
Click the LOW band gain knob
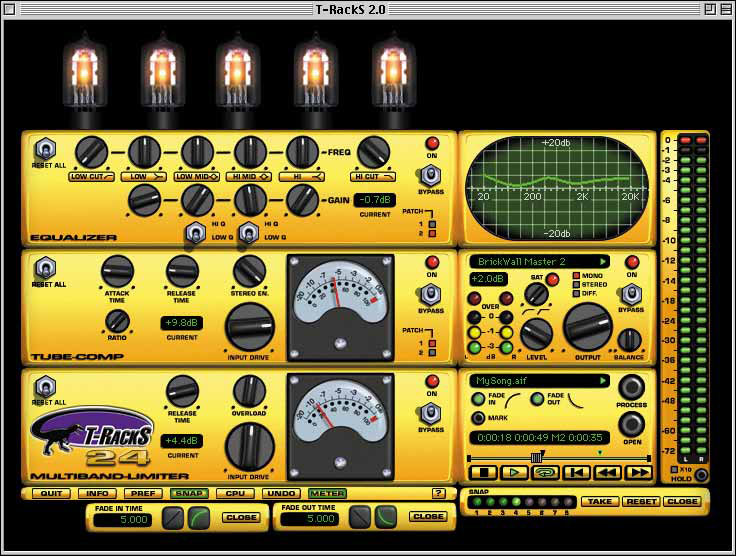[145, 200]
